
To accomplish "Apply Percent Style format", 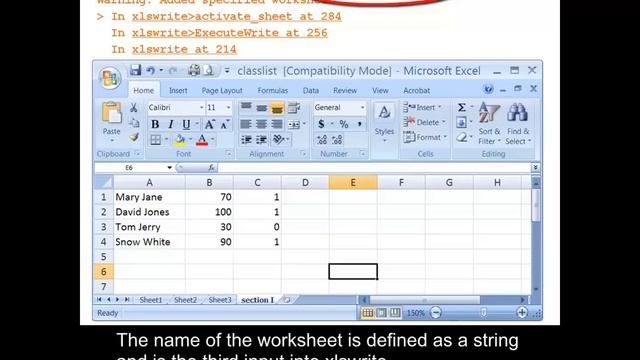I will click(344, 124).
